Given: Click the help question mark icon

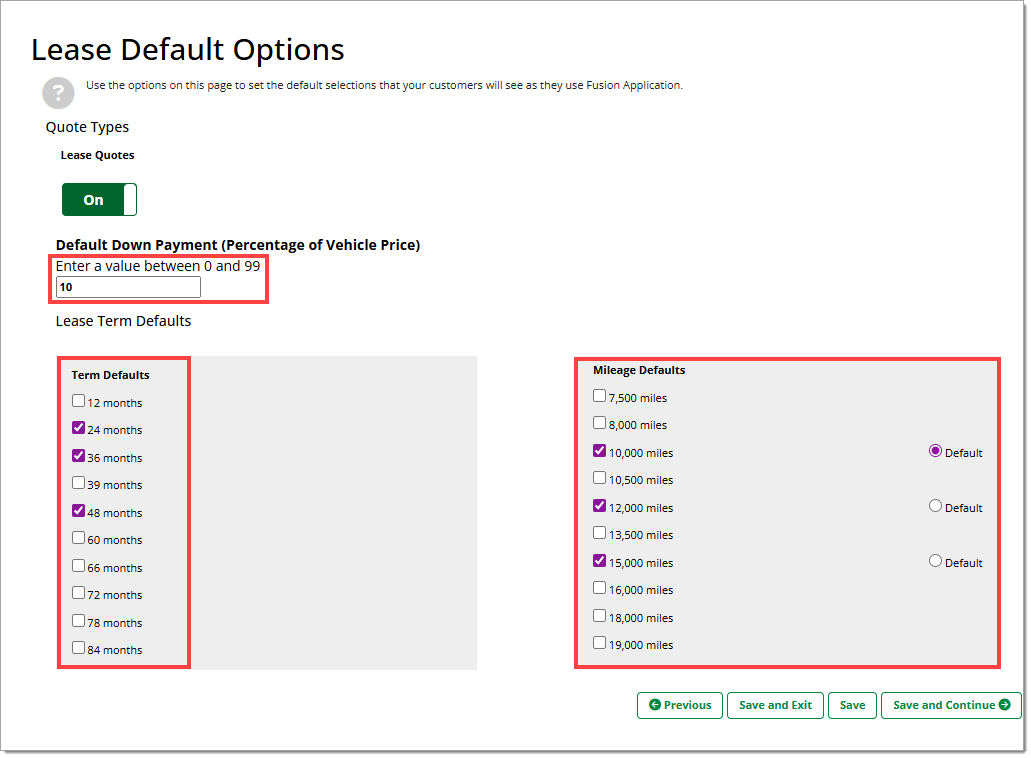Looking at the screenshot, I should coord(58,93).
